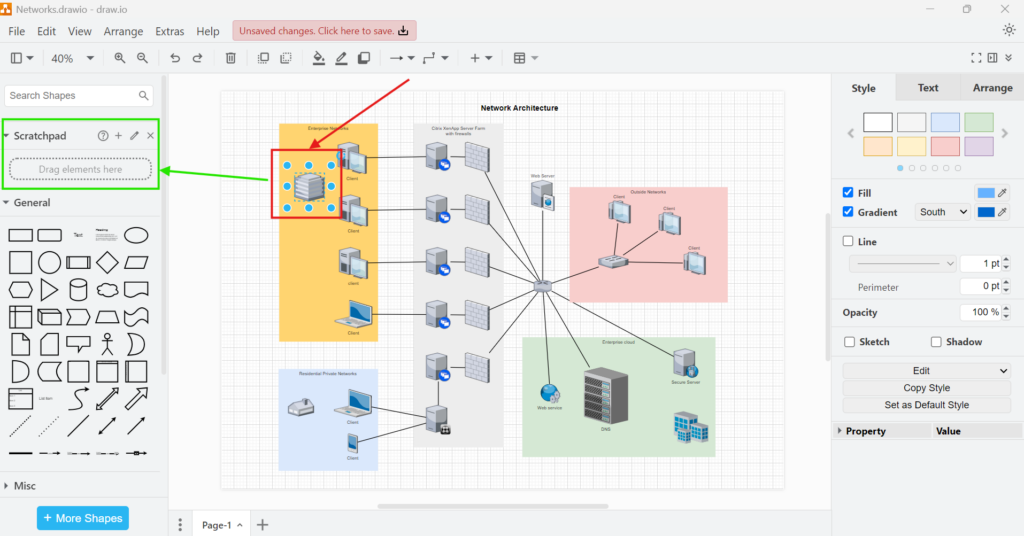
Task: Click the Undo arrow icon
Action: point(175,59)
